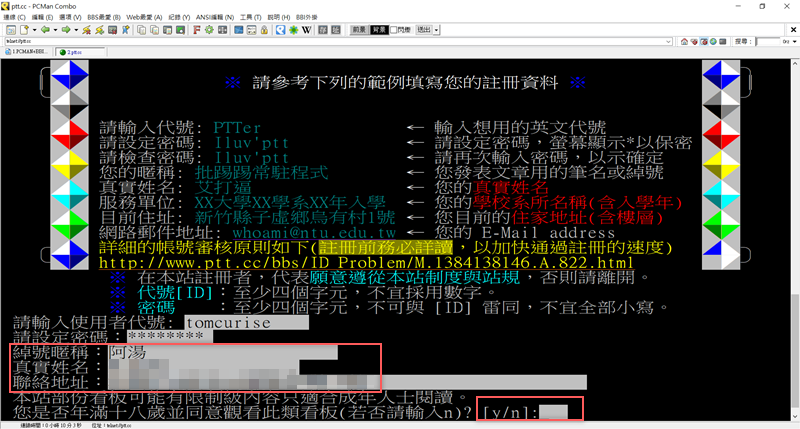Click the terminal scrollbar down arrow
This screenshot has height=429, width=800.
pyautogui.click(x=795, y=417)
